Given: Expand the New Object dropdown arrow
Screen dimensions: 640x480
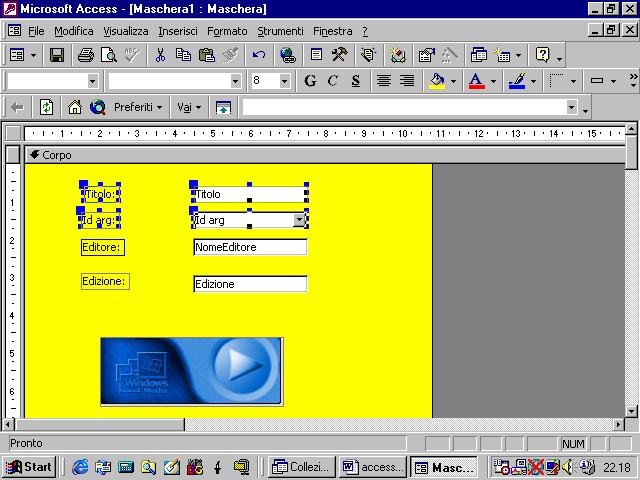Looking at the screenshot, I should (518, 55).
